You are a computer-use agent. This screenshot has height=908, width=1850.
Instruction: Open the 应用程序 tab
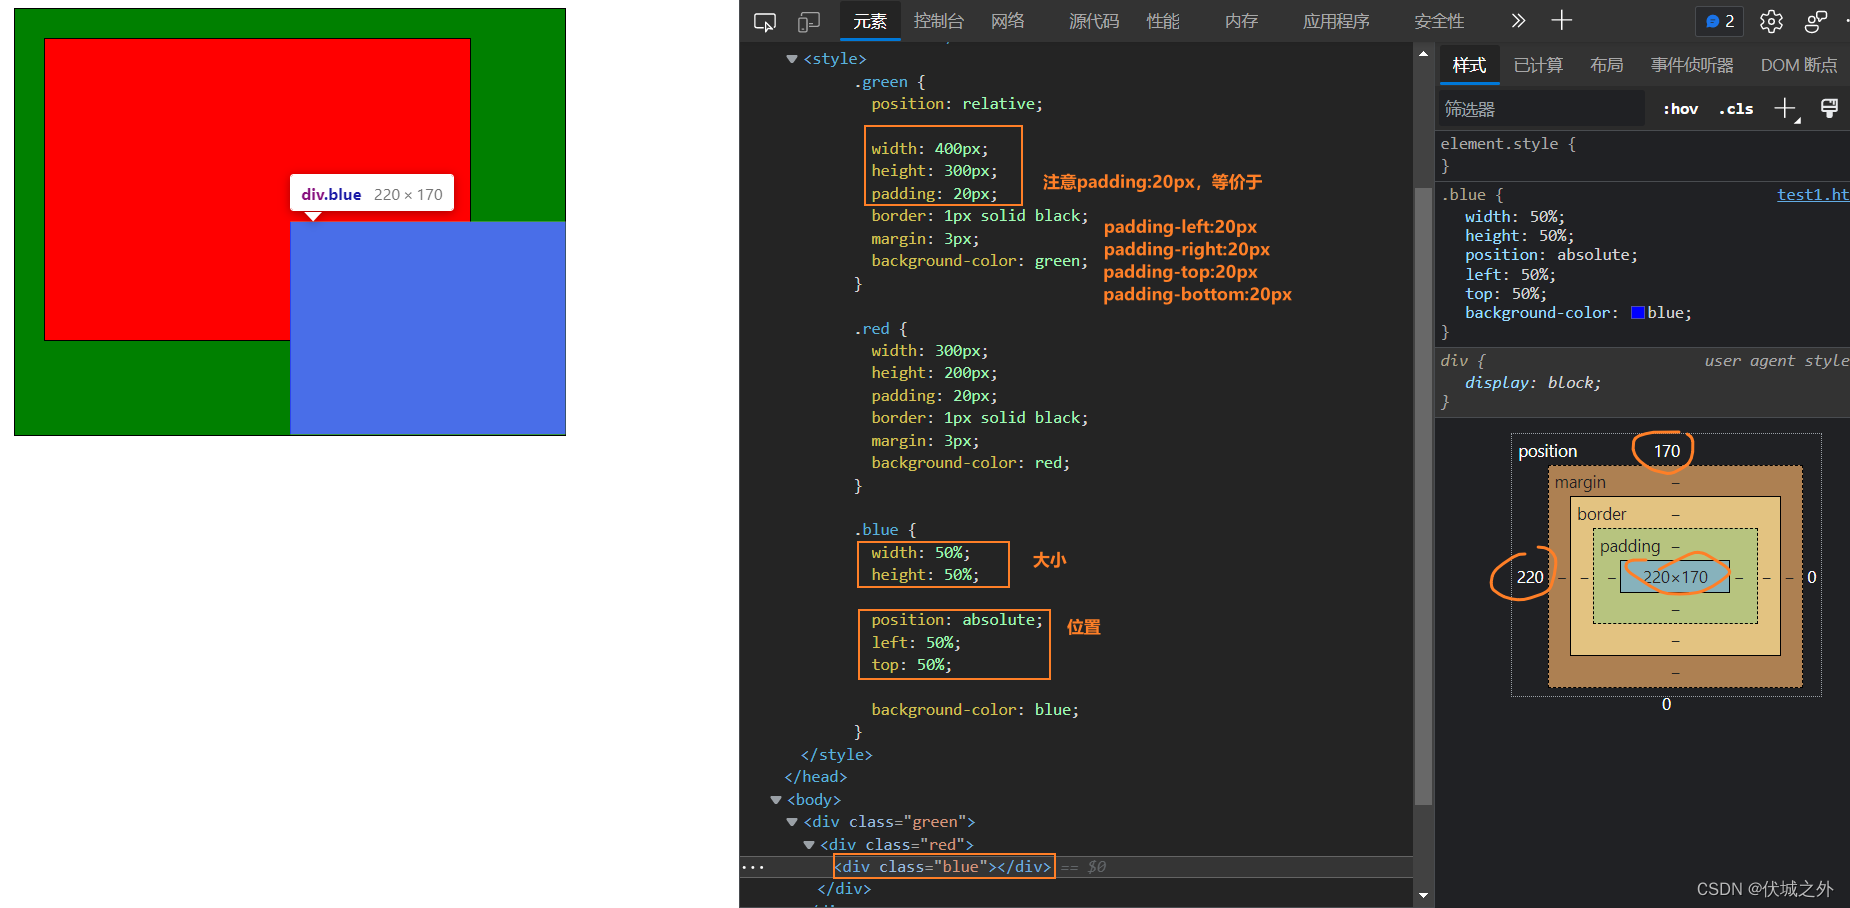1336,21
